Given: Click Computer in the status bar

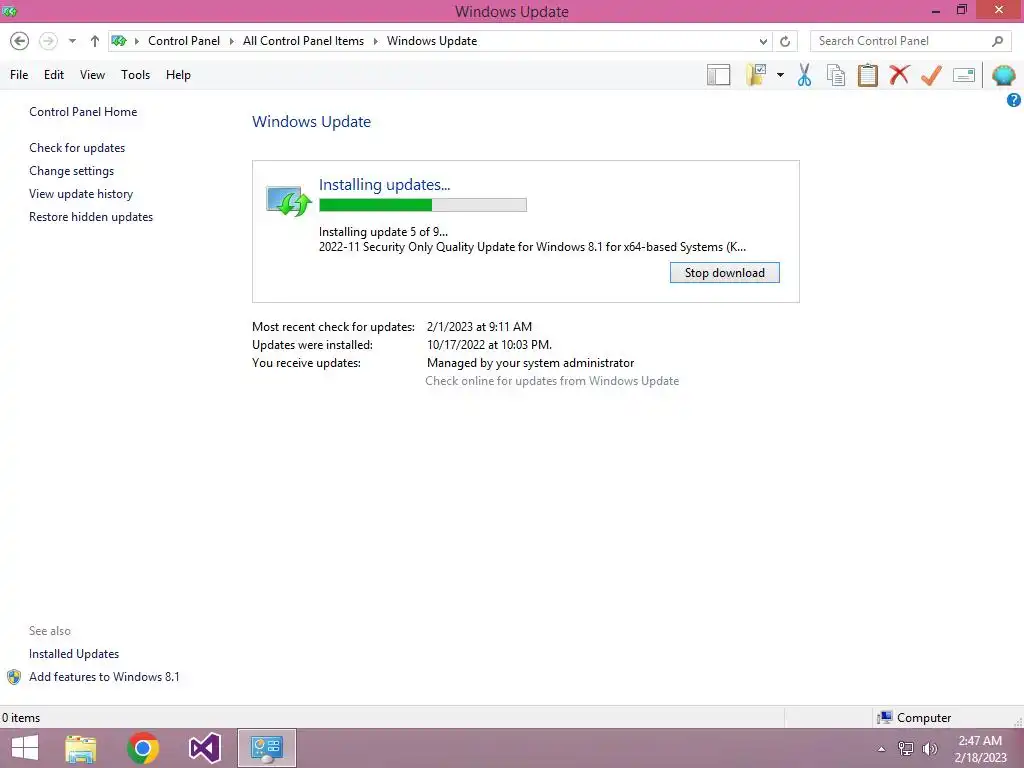Looking at the screenshot, I should [x=914, y=718].
